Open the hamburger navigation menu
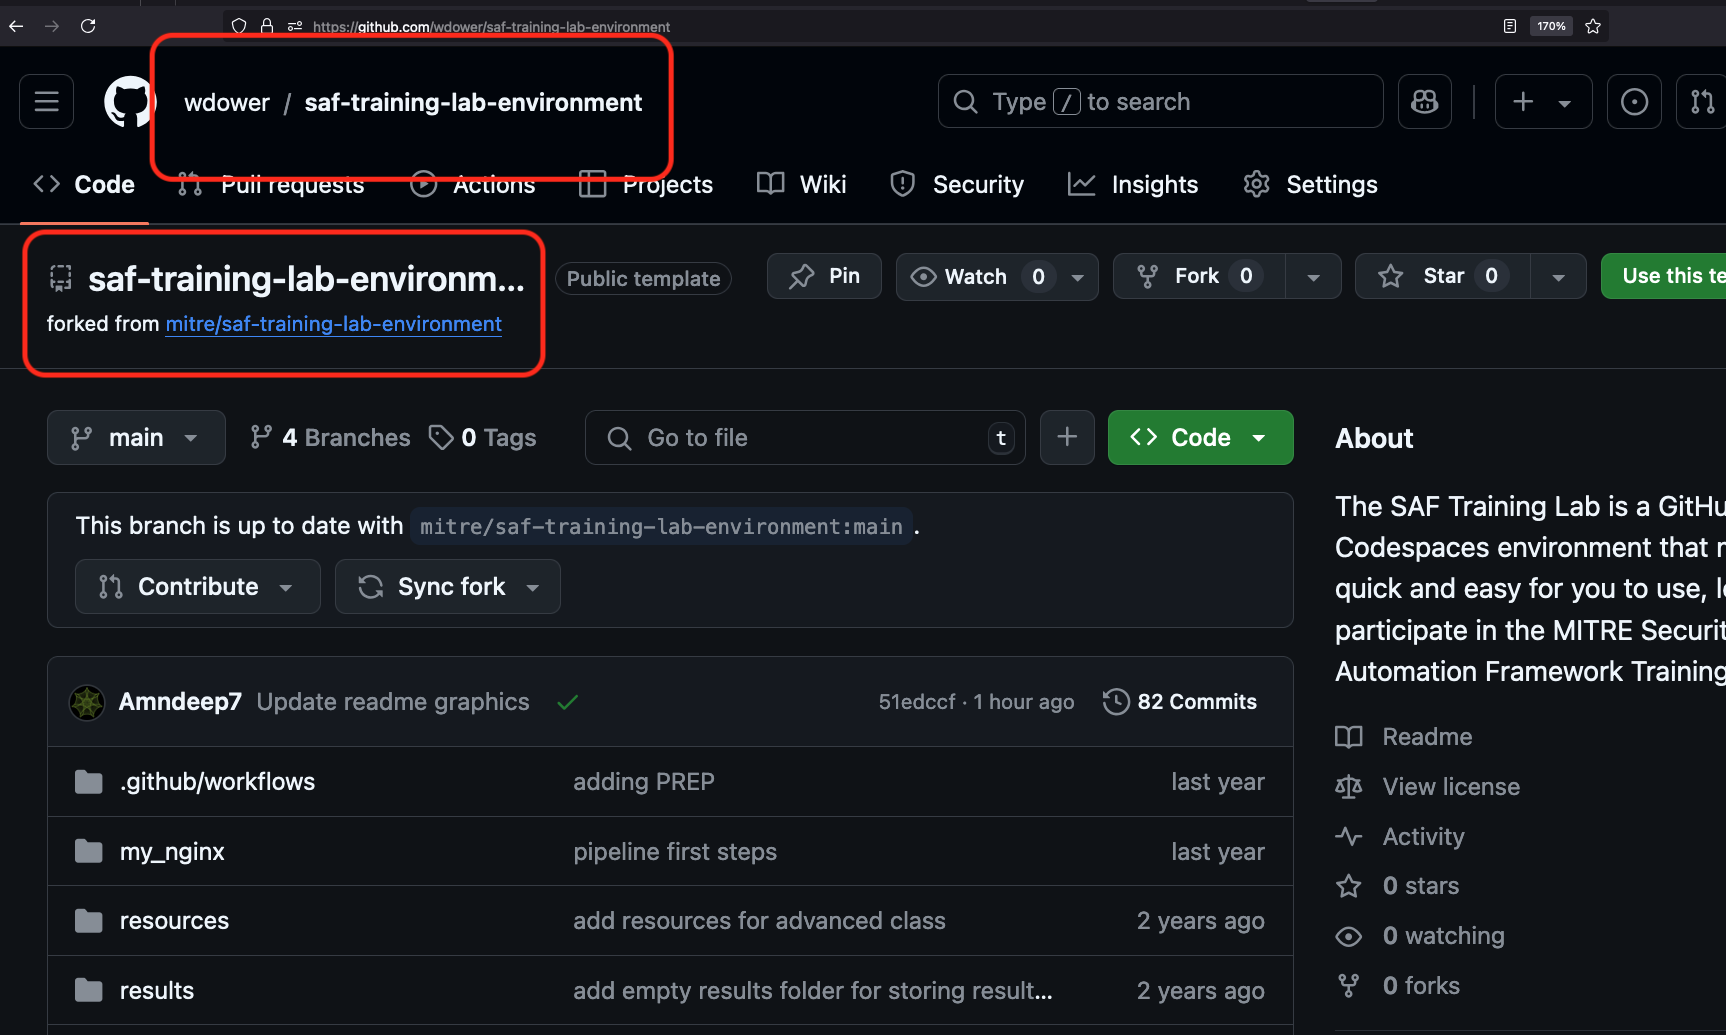The width and height of the screenshot is (1726, 1035). click(x=46, y=102)
